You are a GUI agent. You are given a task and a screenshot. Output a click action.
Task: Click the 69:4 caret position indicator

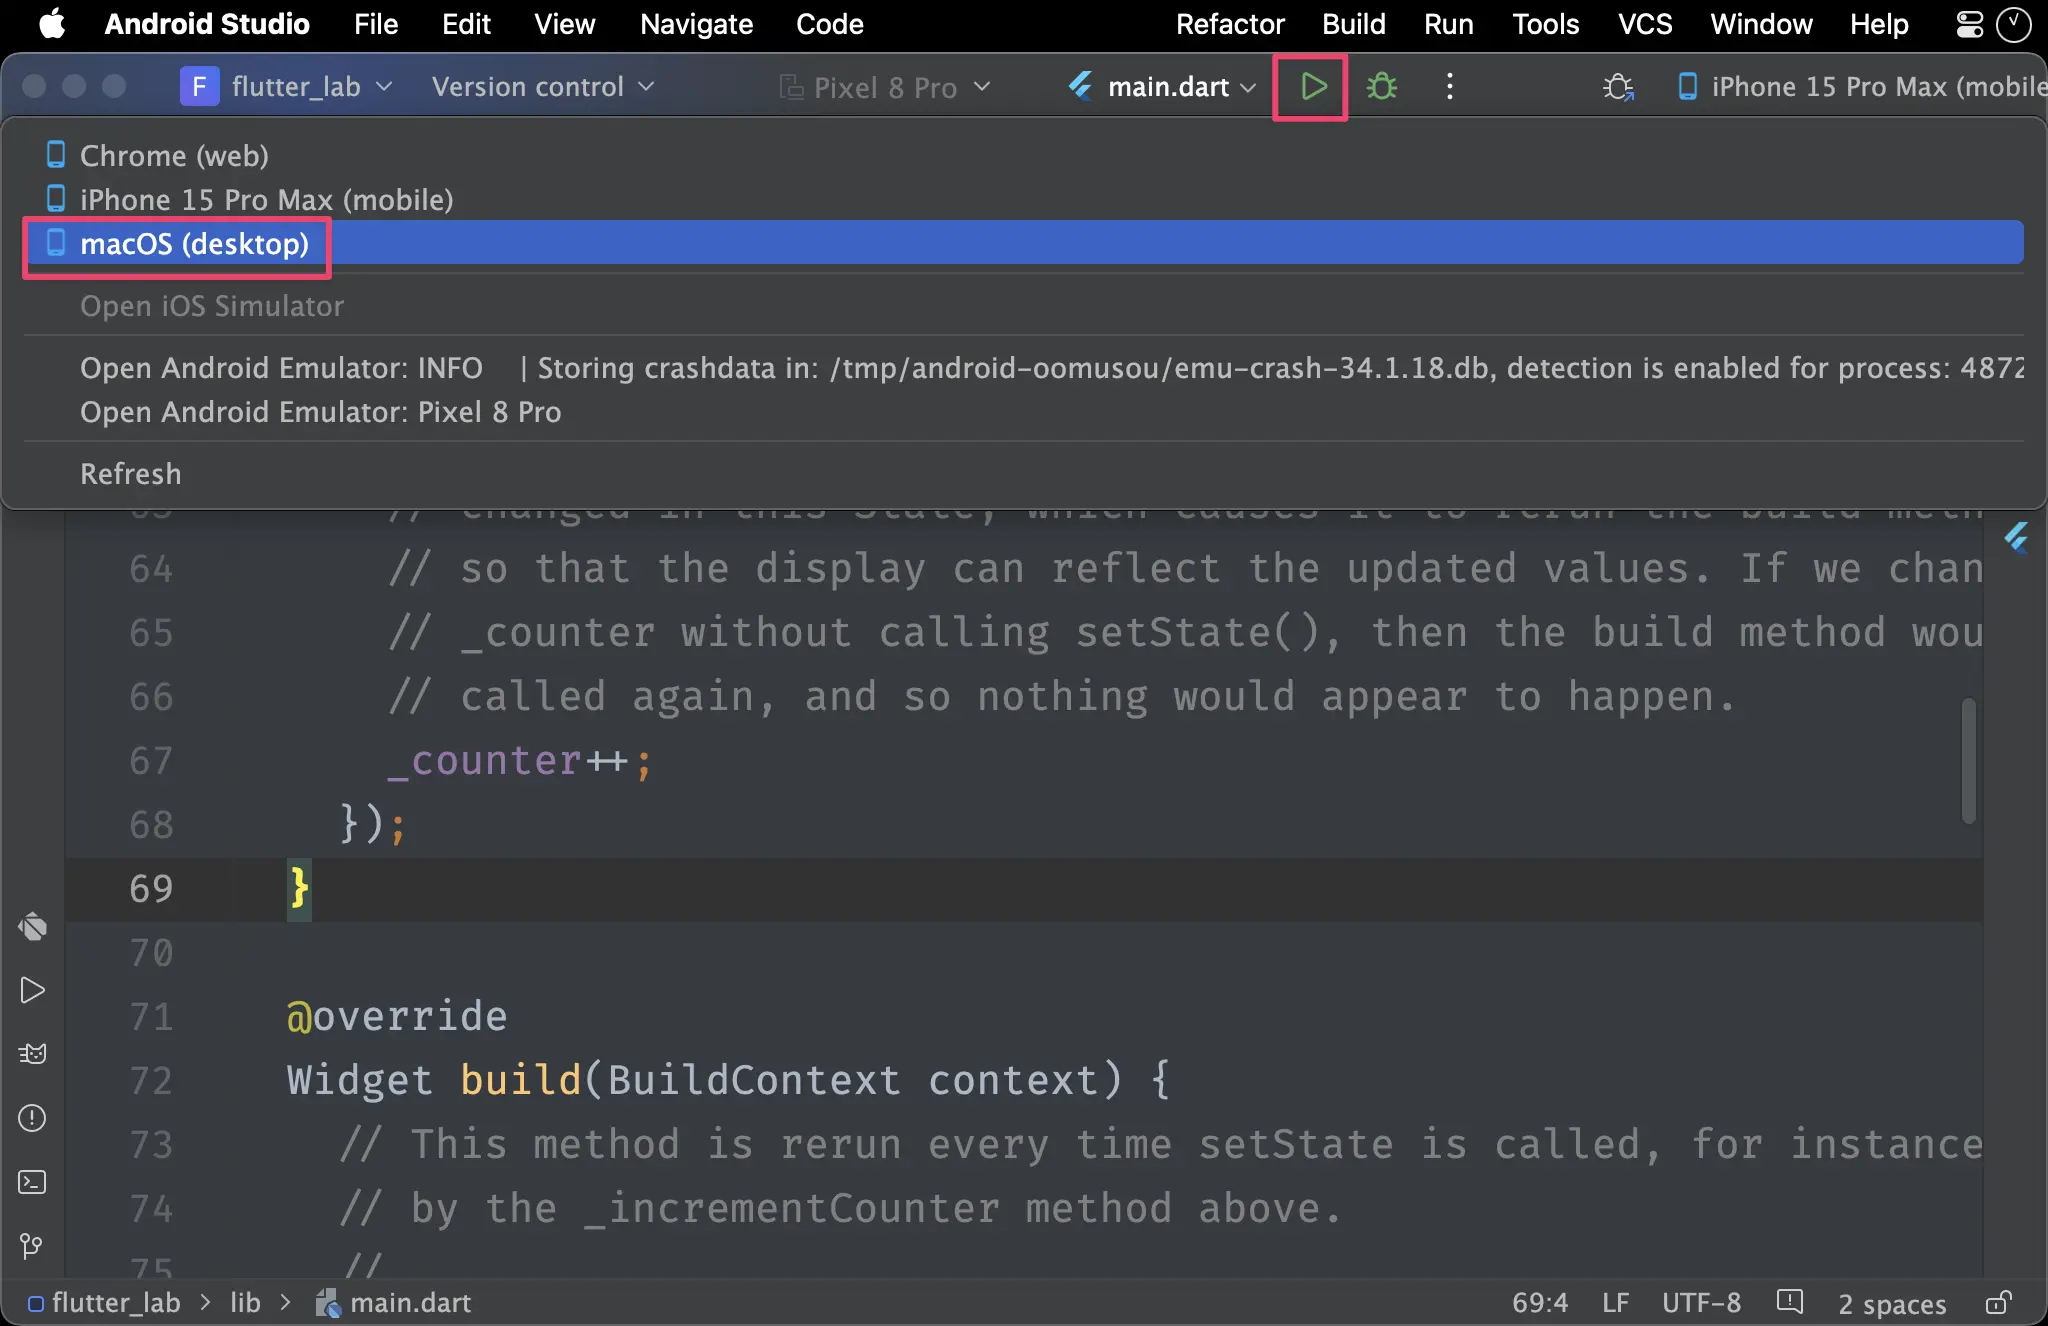[x=1539, y=1303]
